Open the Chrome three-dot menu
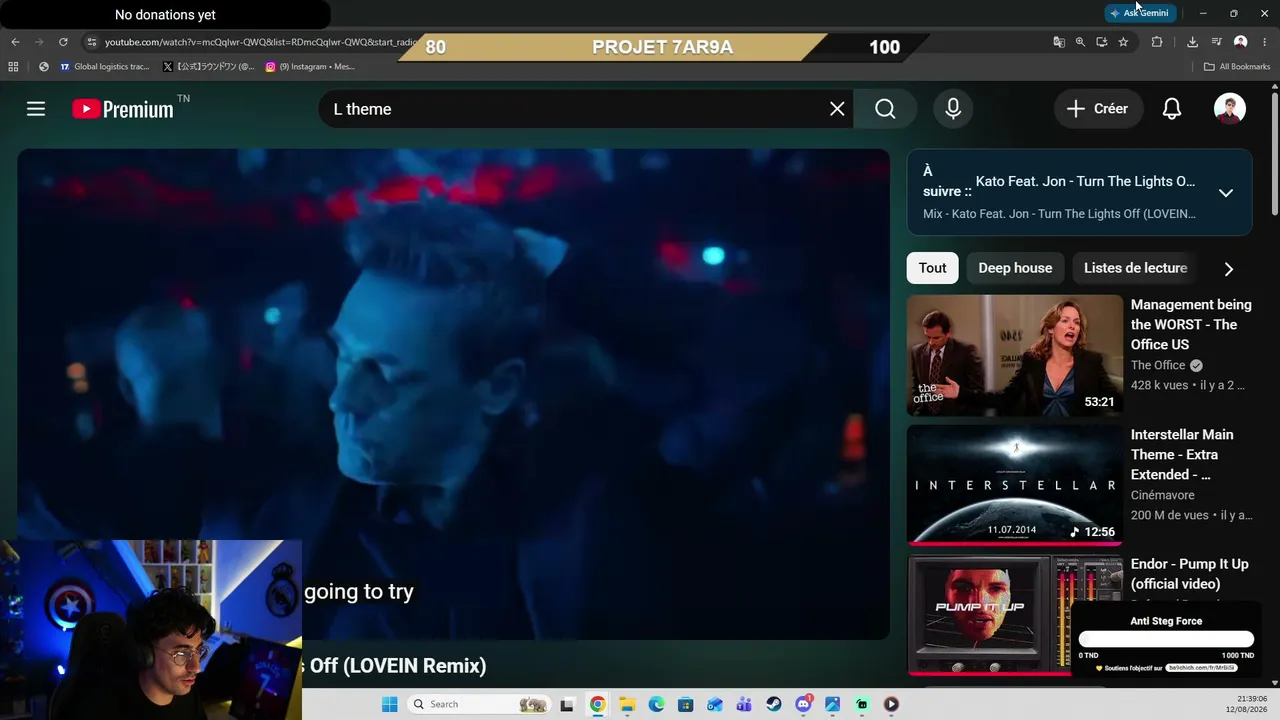Image resolution: width=1280 pixels, height=720 pixels. pyautogui.click(x=1264, y=42)
